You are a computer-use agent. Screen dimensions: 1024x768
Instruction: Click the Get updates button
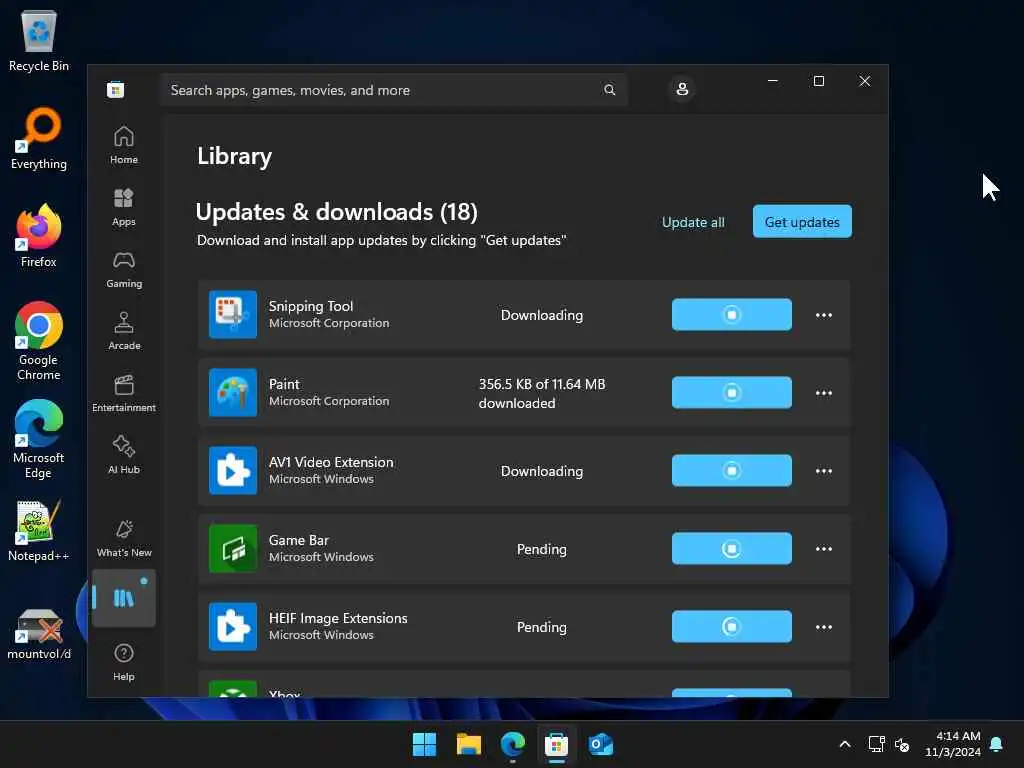click(802, 221)
